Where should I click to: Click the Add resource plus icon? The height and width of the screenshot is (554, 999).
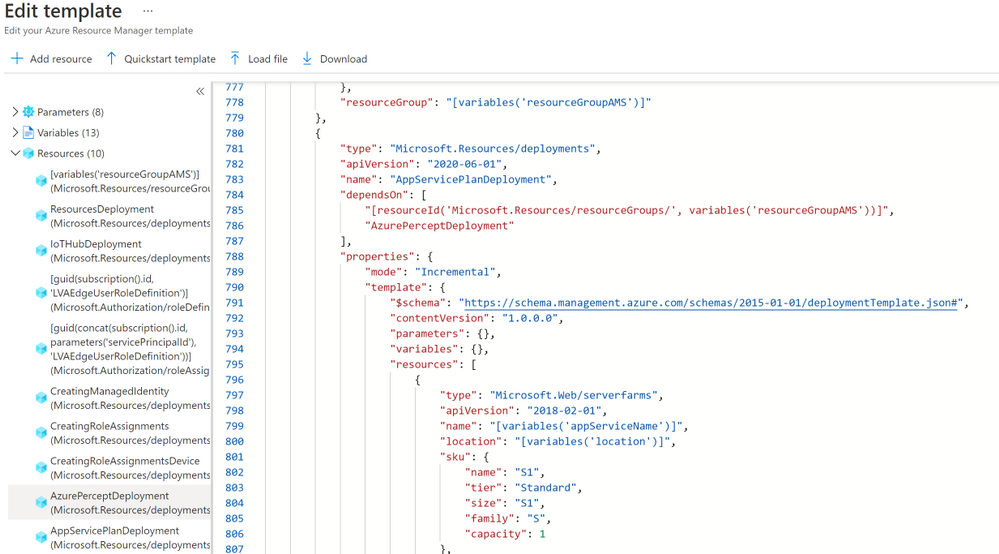coord(17,59)
